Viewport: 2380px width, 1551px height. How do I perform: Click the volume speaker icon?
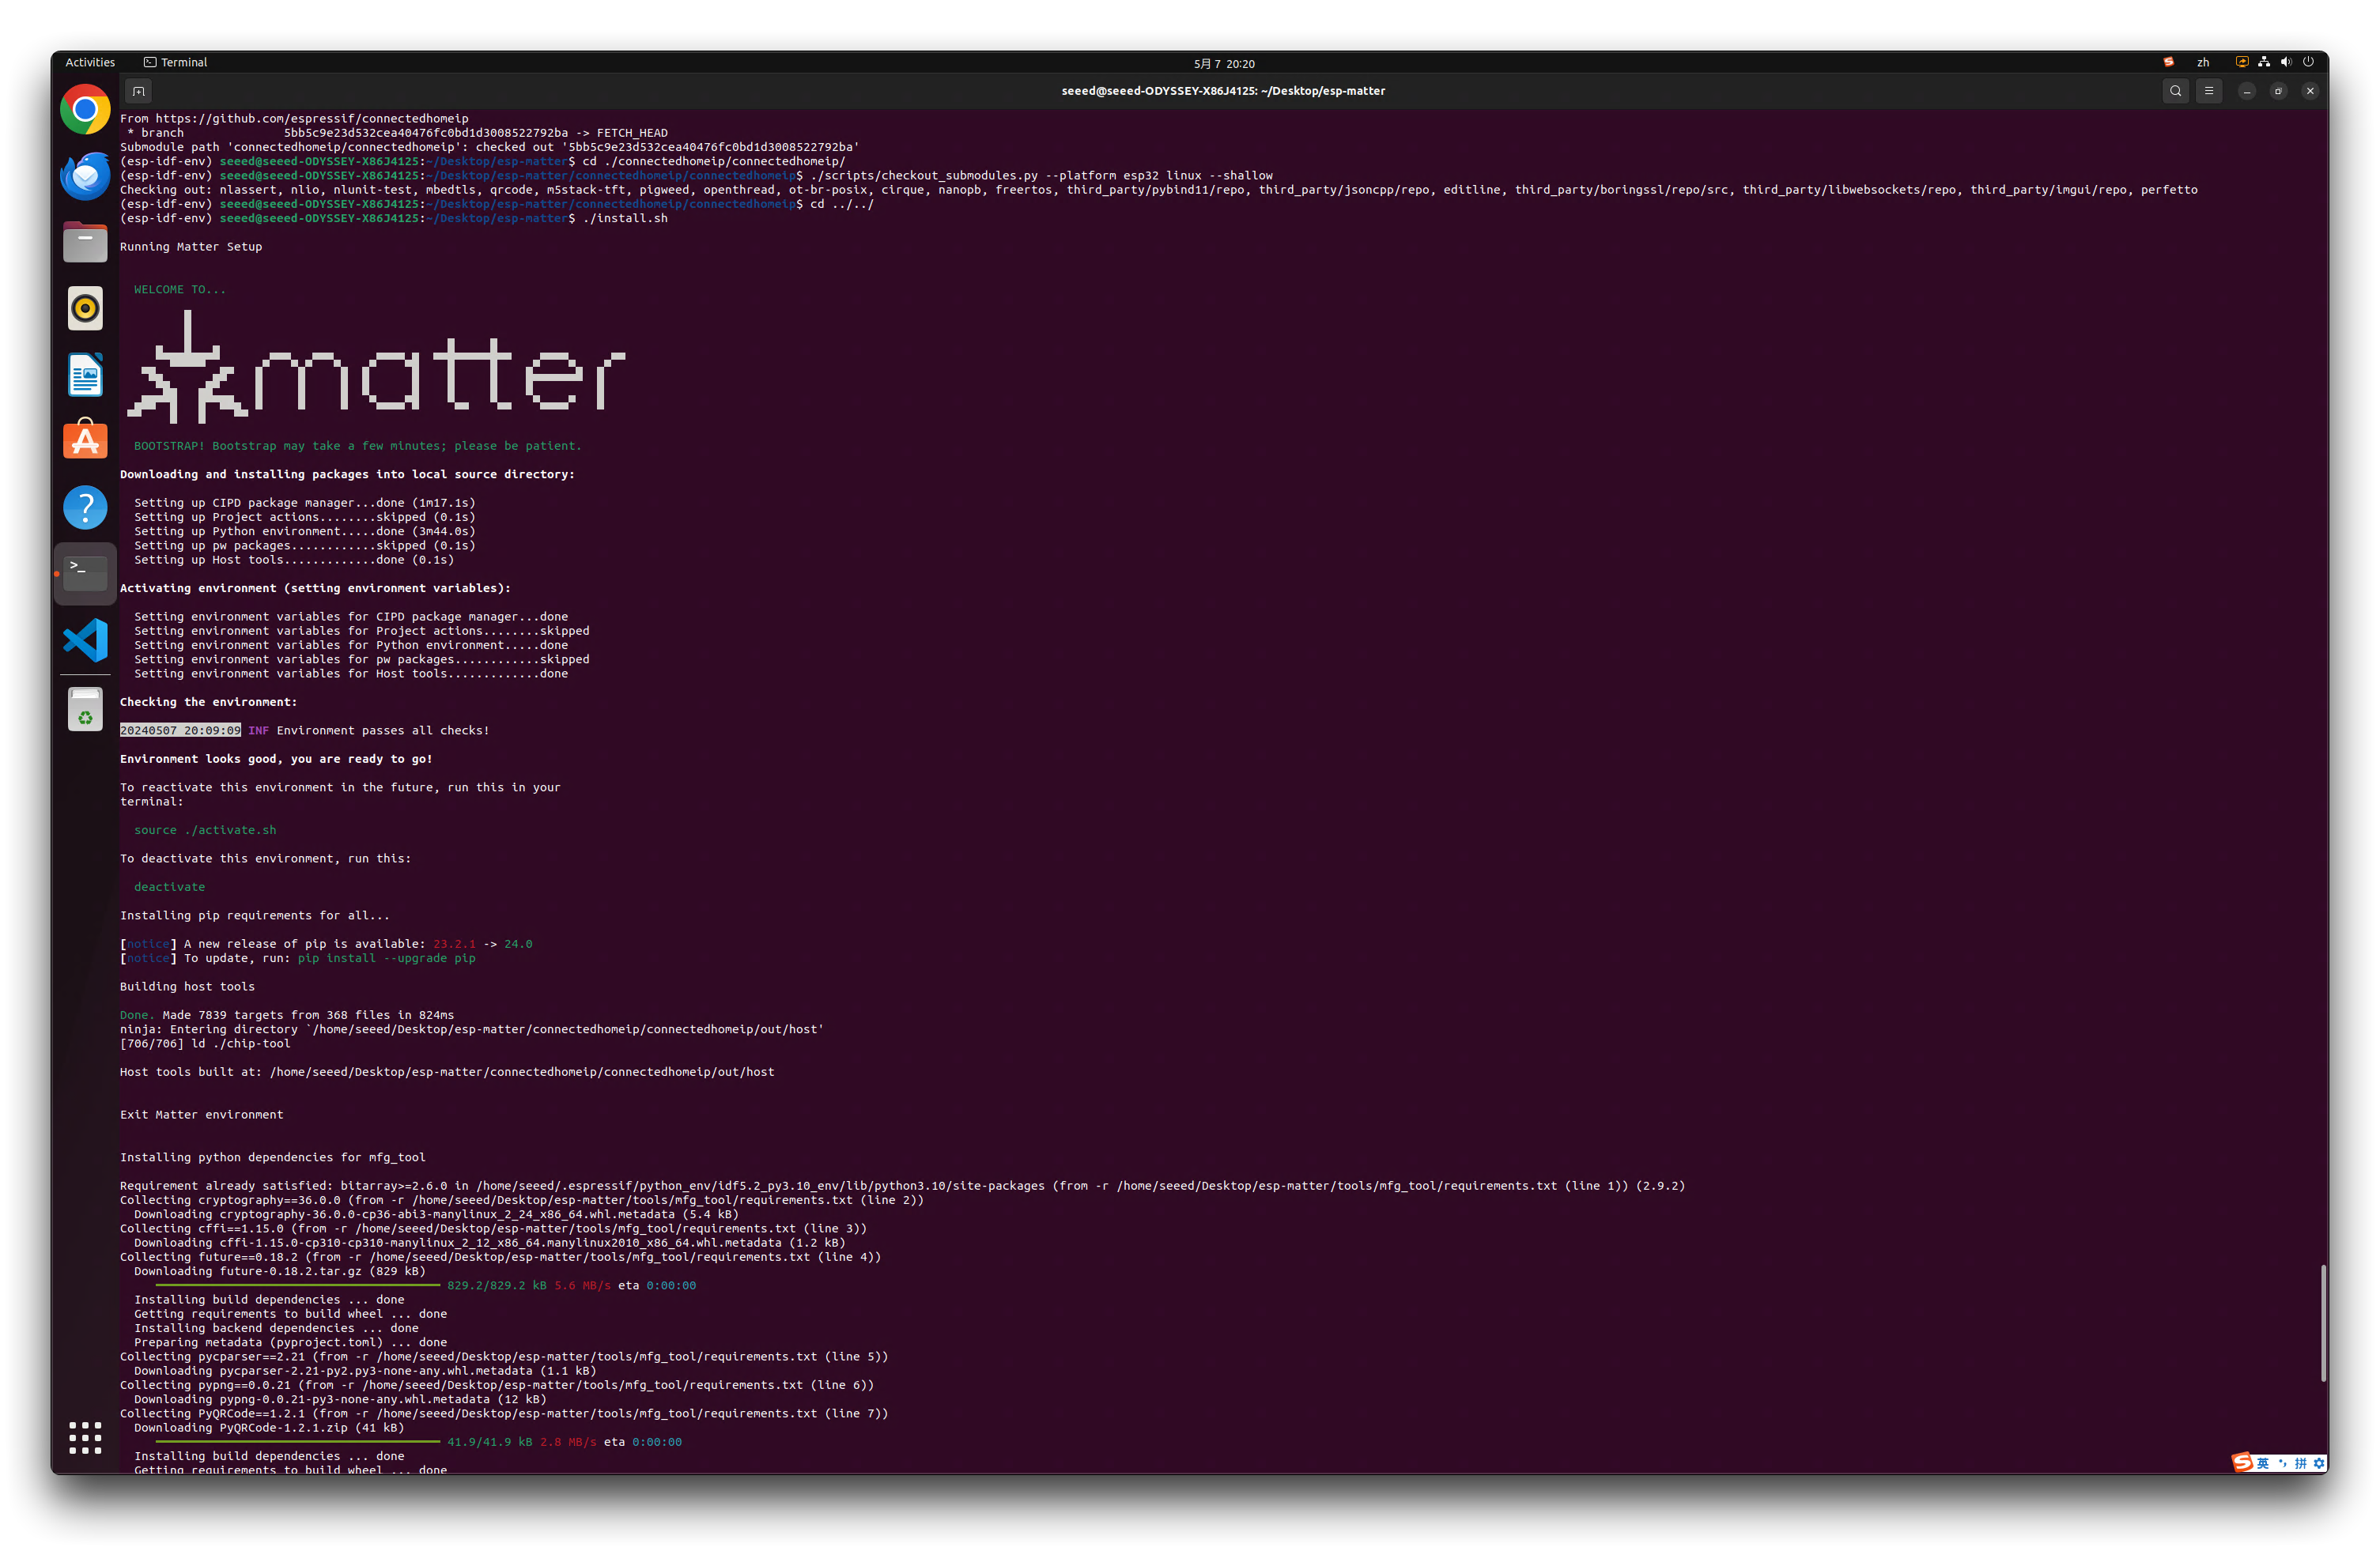(x=2286, y=62)
